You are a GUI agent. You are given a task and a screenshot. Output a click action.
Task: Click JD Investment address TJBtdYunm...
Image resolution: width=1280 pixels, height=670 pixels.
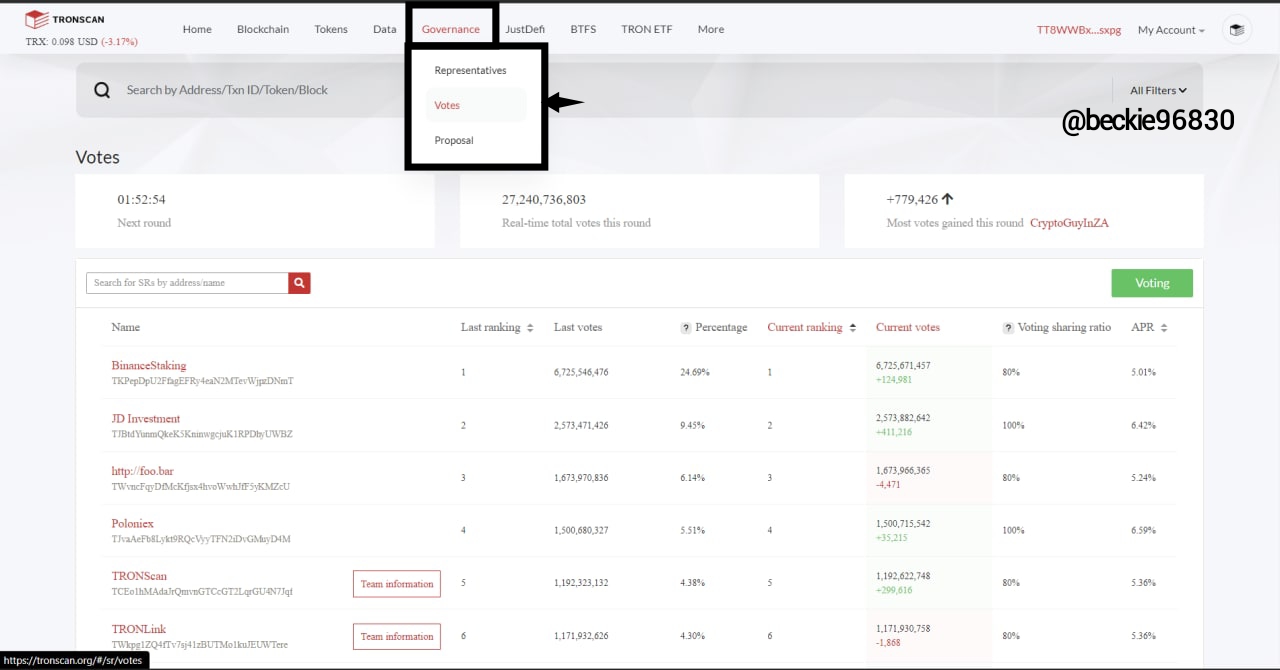click(202, 434)
